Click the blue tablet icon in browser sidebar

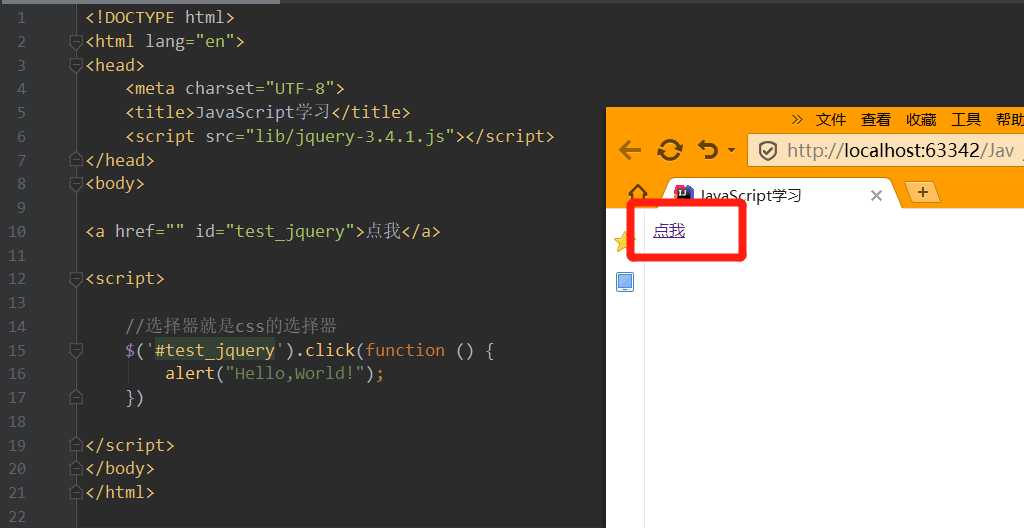click(625, 282)
